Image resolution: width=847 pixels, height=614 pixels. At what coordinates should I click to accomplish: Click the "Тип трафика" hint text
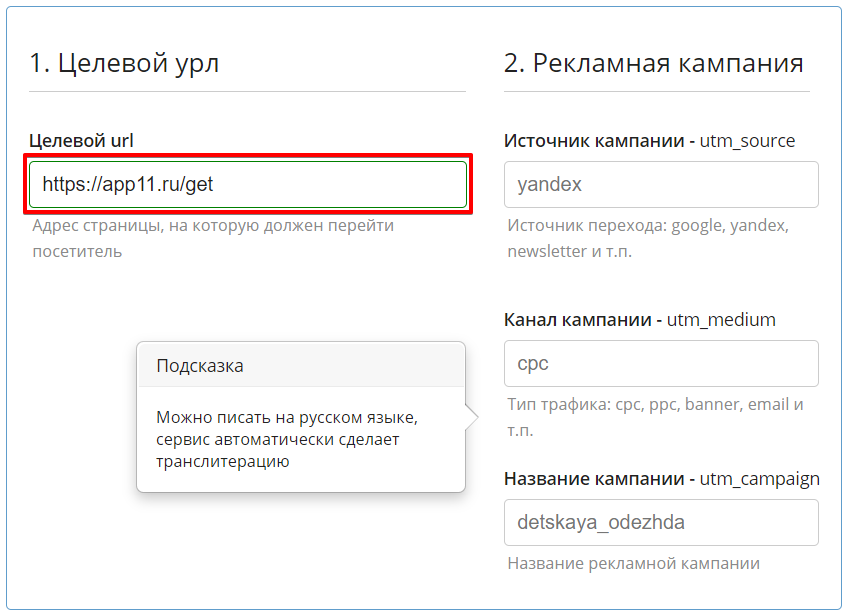click(655, 417)
